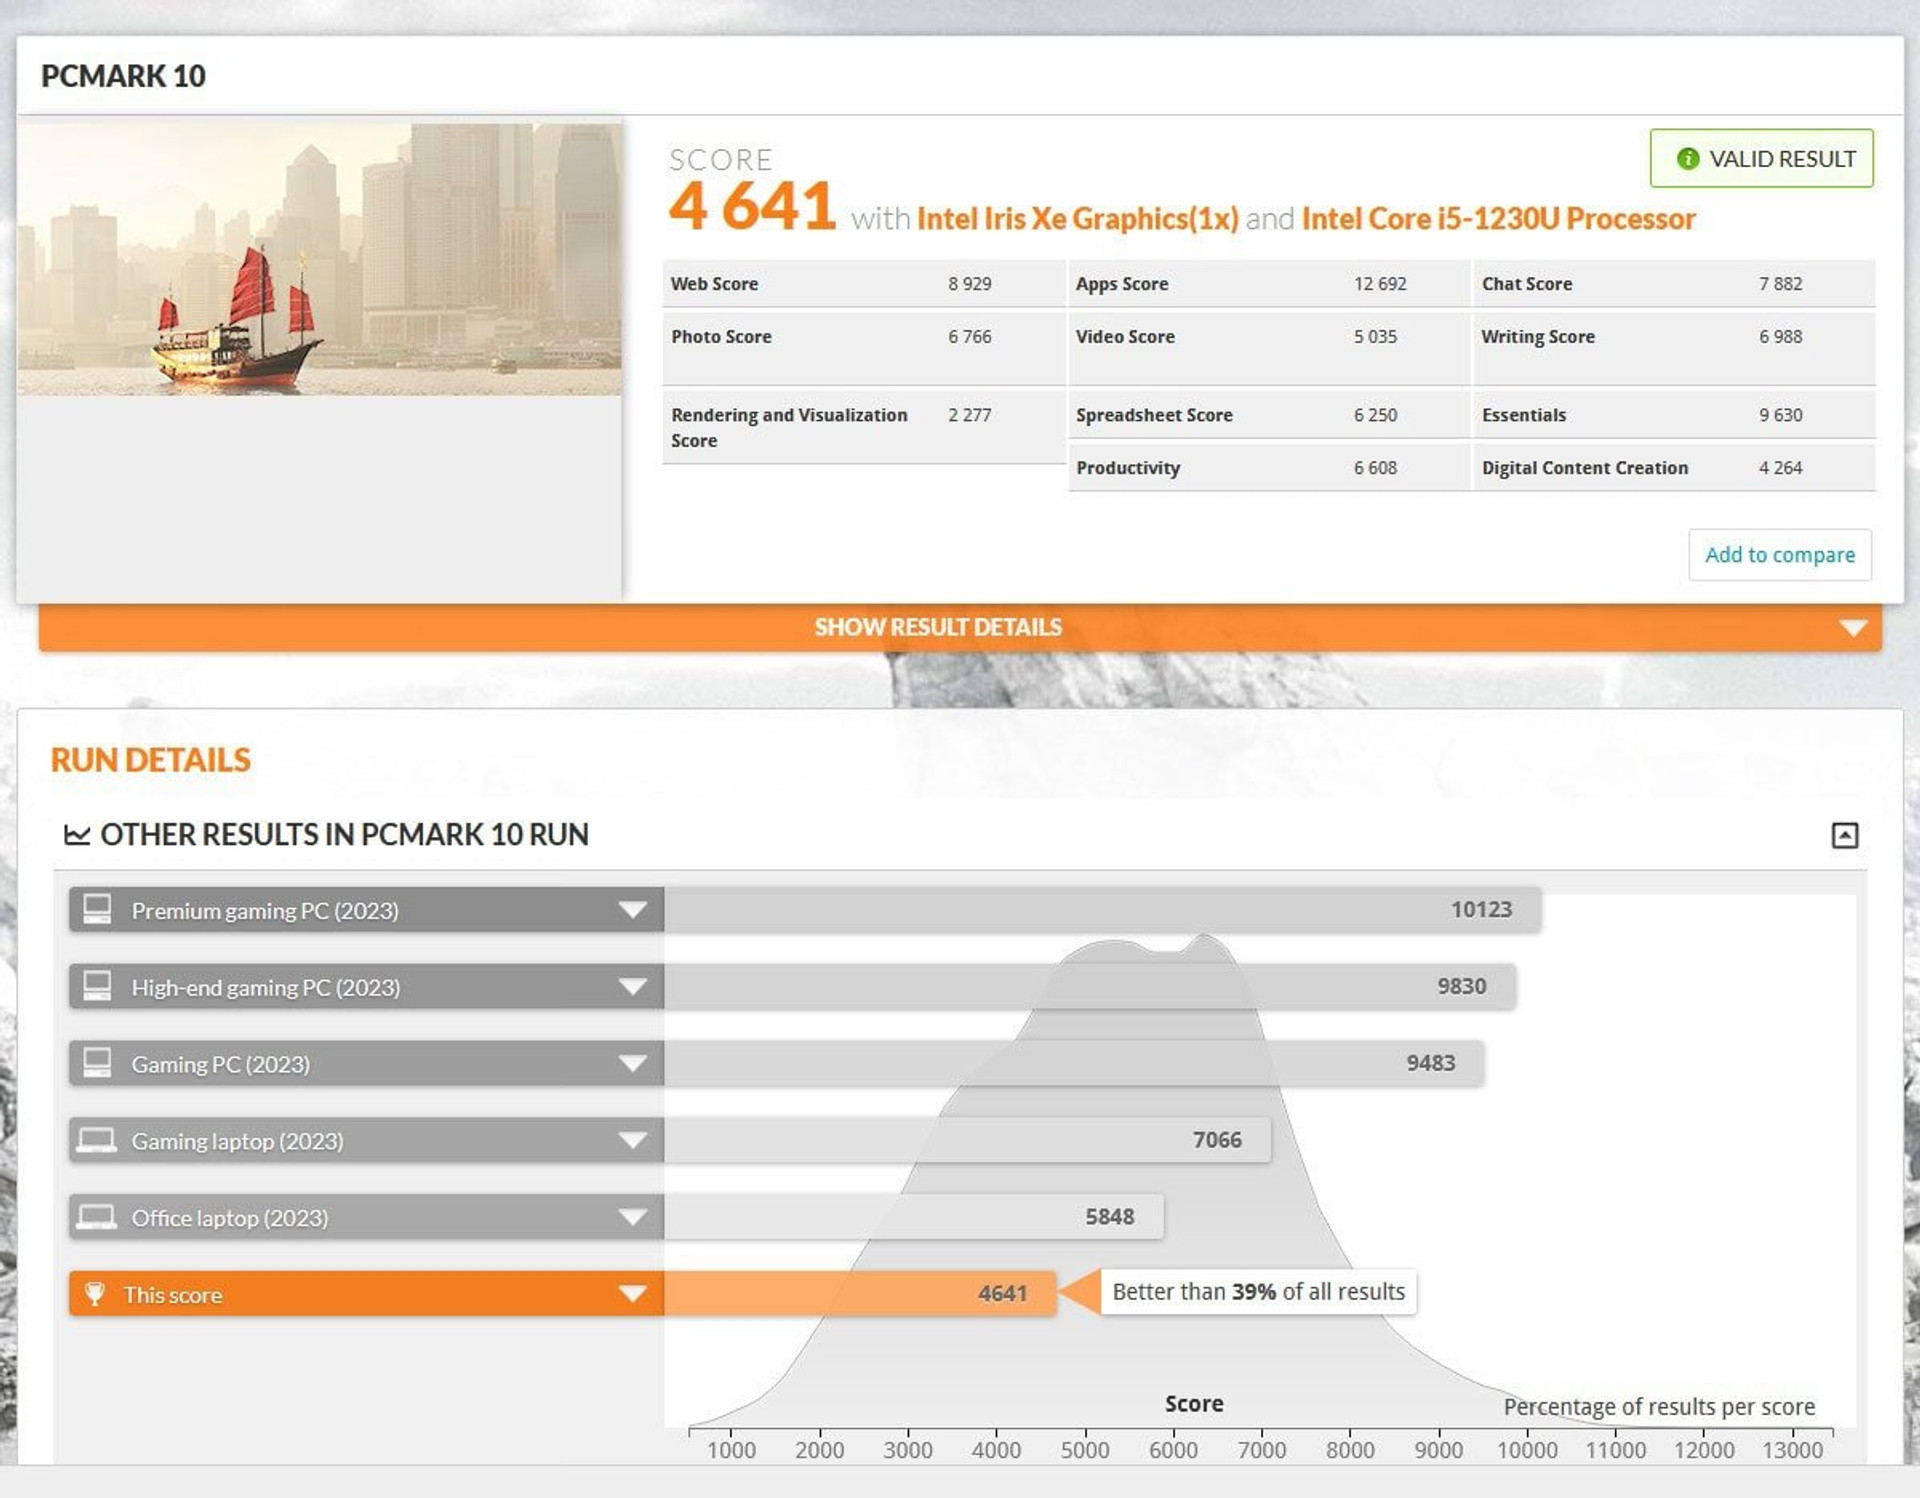Click 5000 on the score axis
The width and height of the screenshot is (1920, 1498).
(x=1085, y=1450)
